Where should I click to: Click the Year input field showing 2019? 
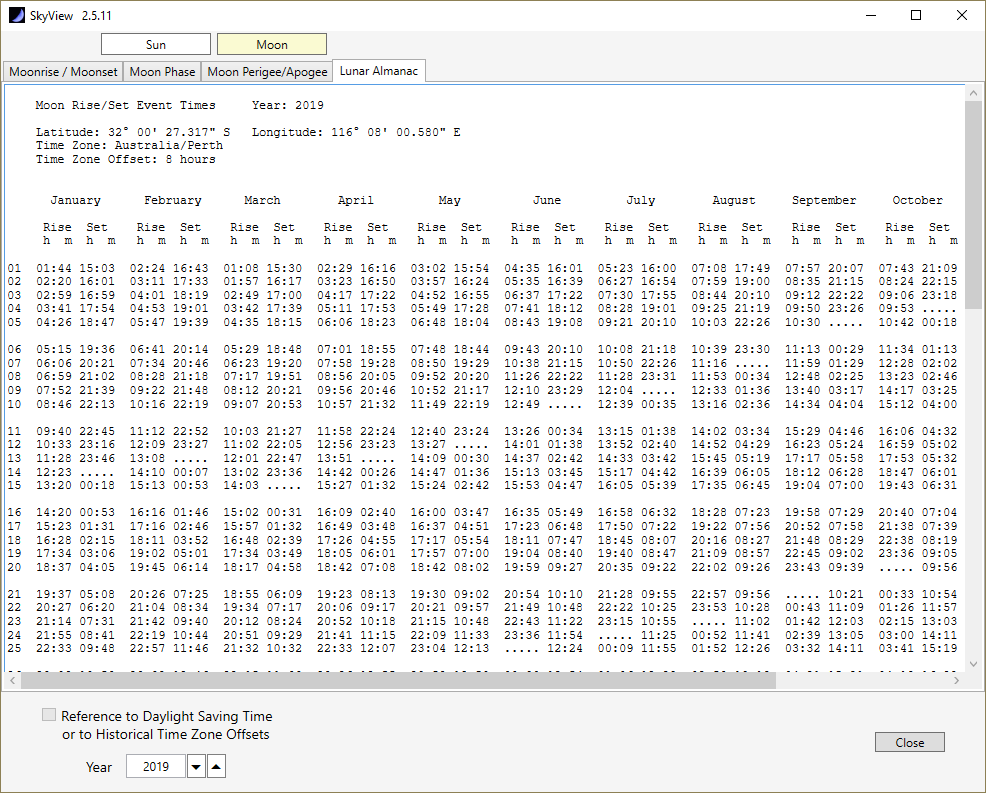(155, 767)
